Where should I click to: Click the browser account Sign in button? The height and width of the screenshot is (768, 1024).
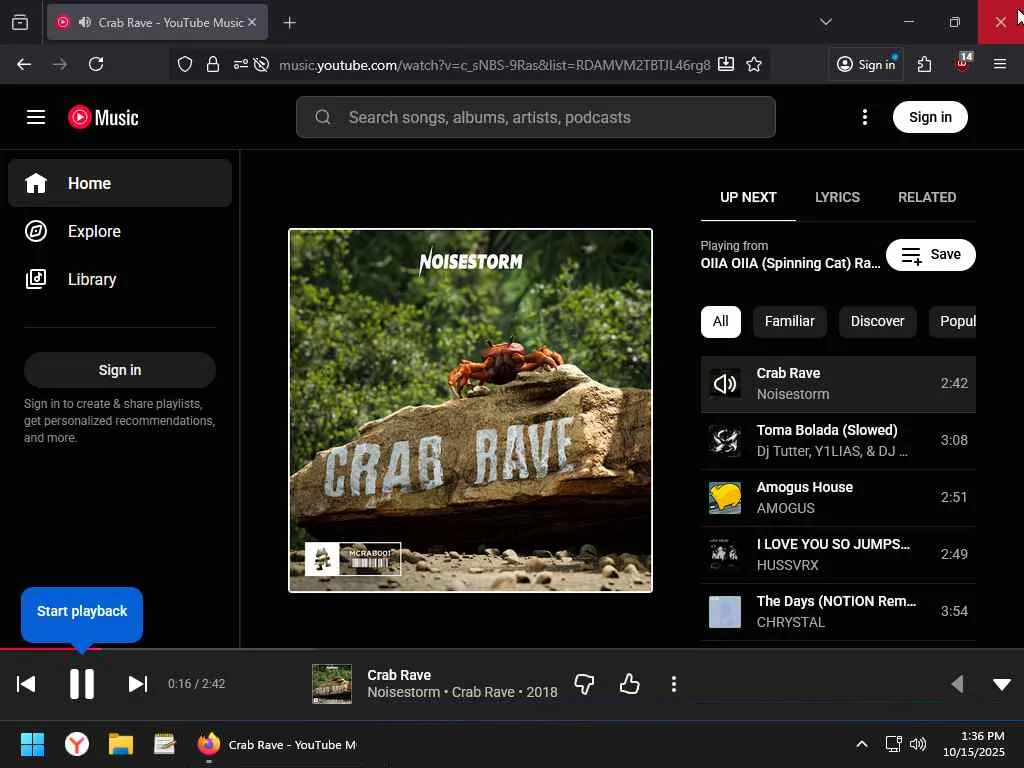[x=866, y=64]
